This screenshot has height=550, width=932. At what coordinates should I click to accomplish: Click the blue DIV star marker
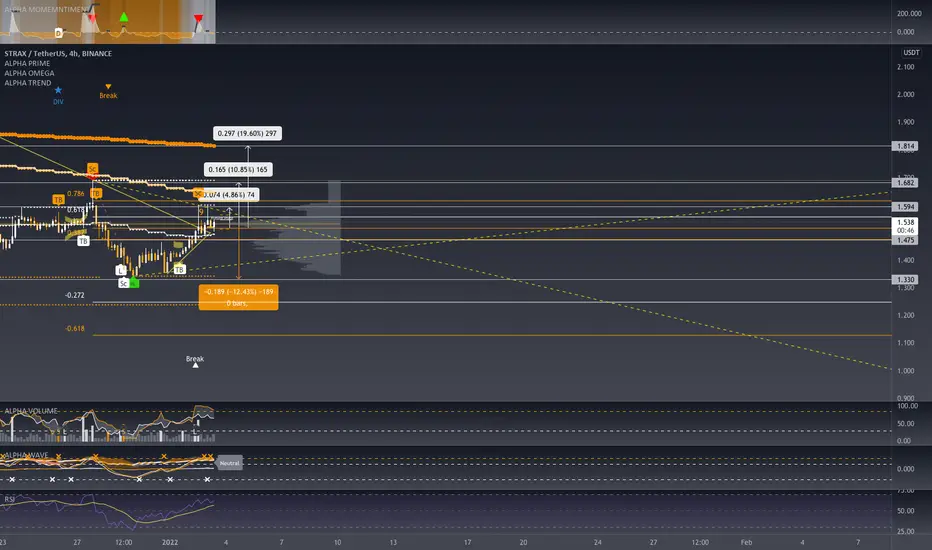[x=58, y=90]
